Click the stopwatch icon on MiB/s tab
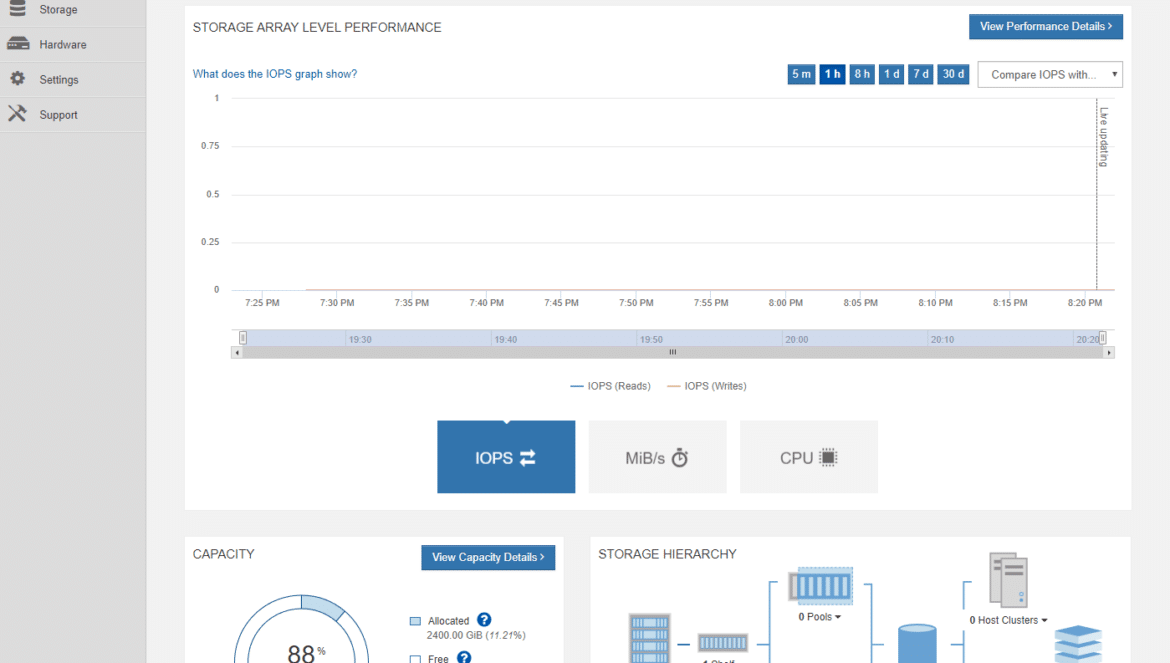Screen dimensions: 1170x663 680,457
